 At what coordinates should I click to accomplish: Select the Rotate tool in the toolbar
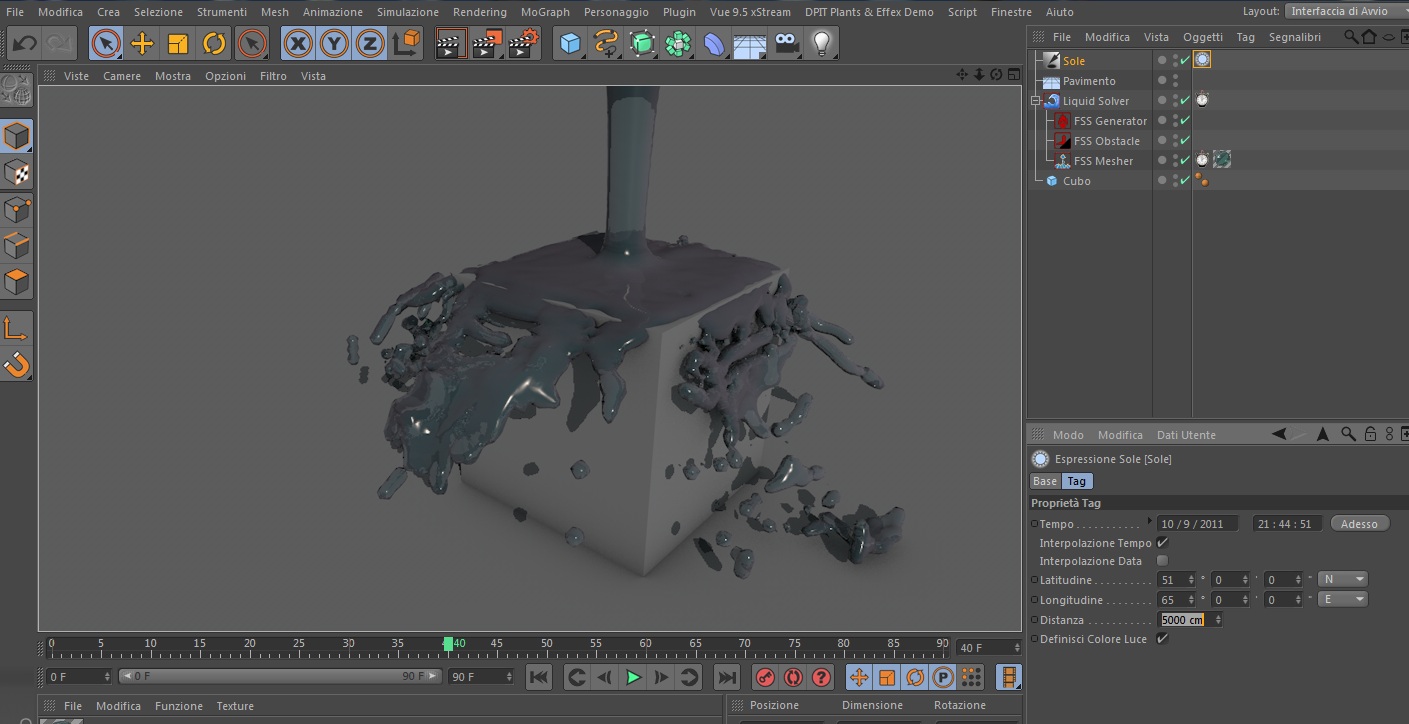(x=214, y=43)
